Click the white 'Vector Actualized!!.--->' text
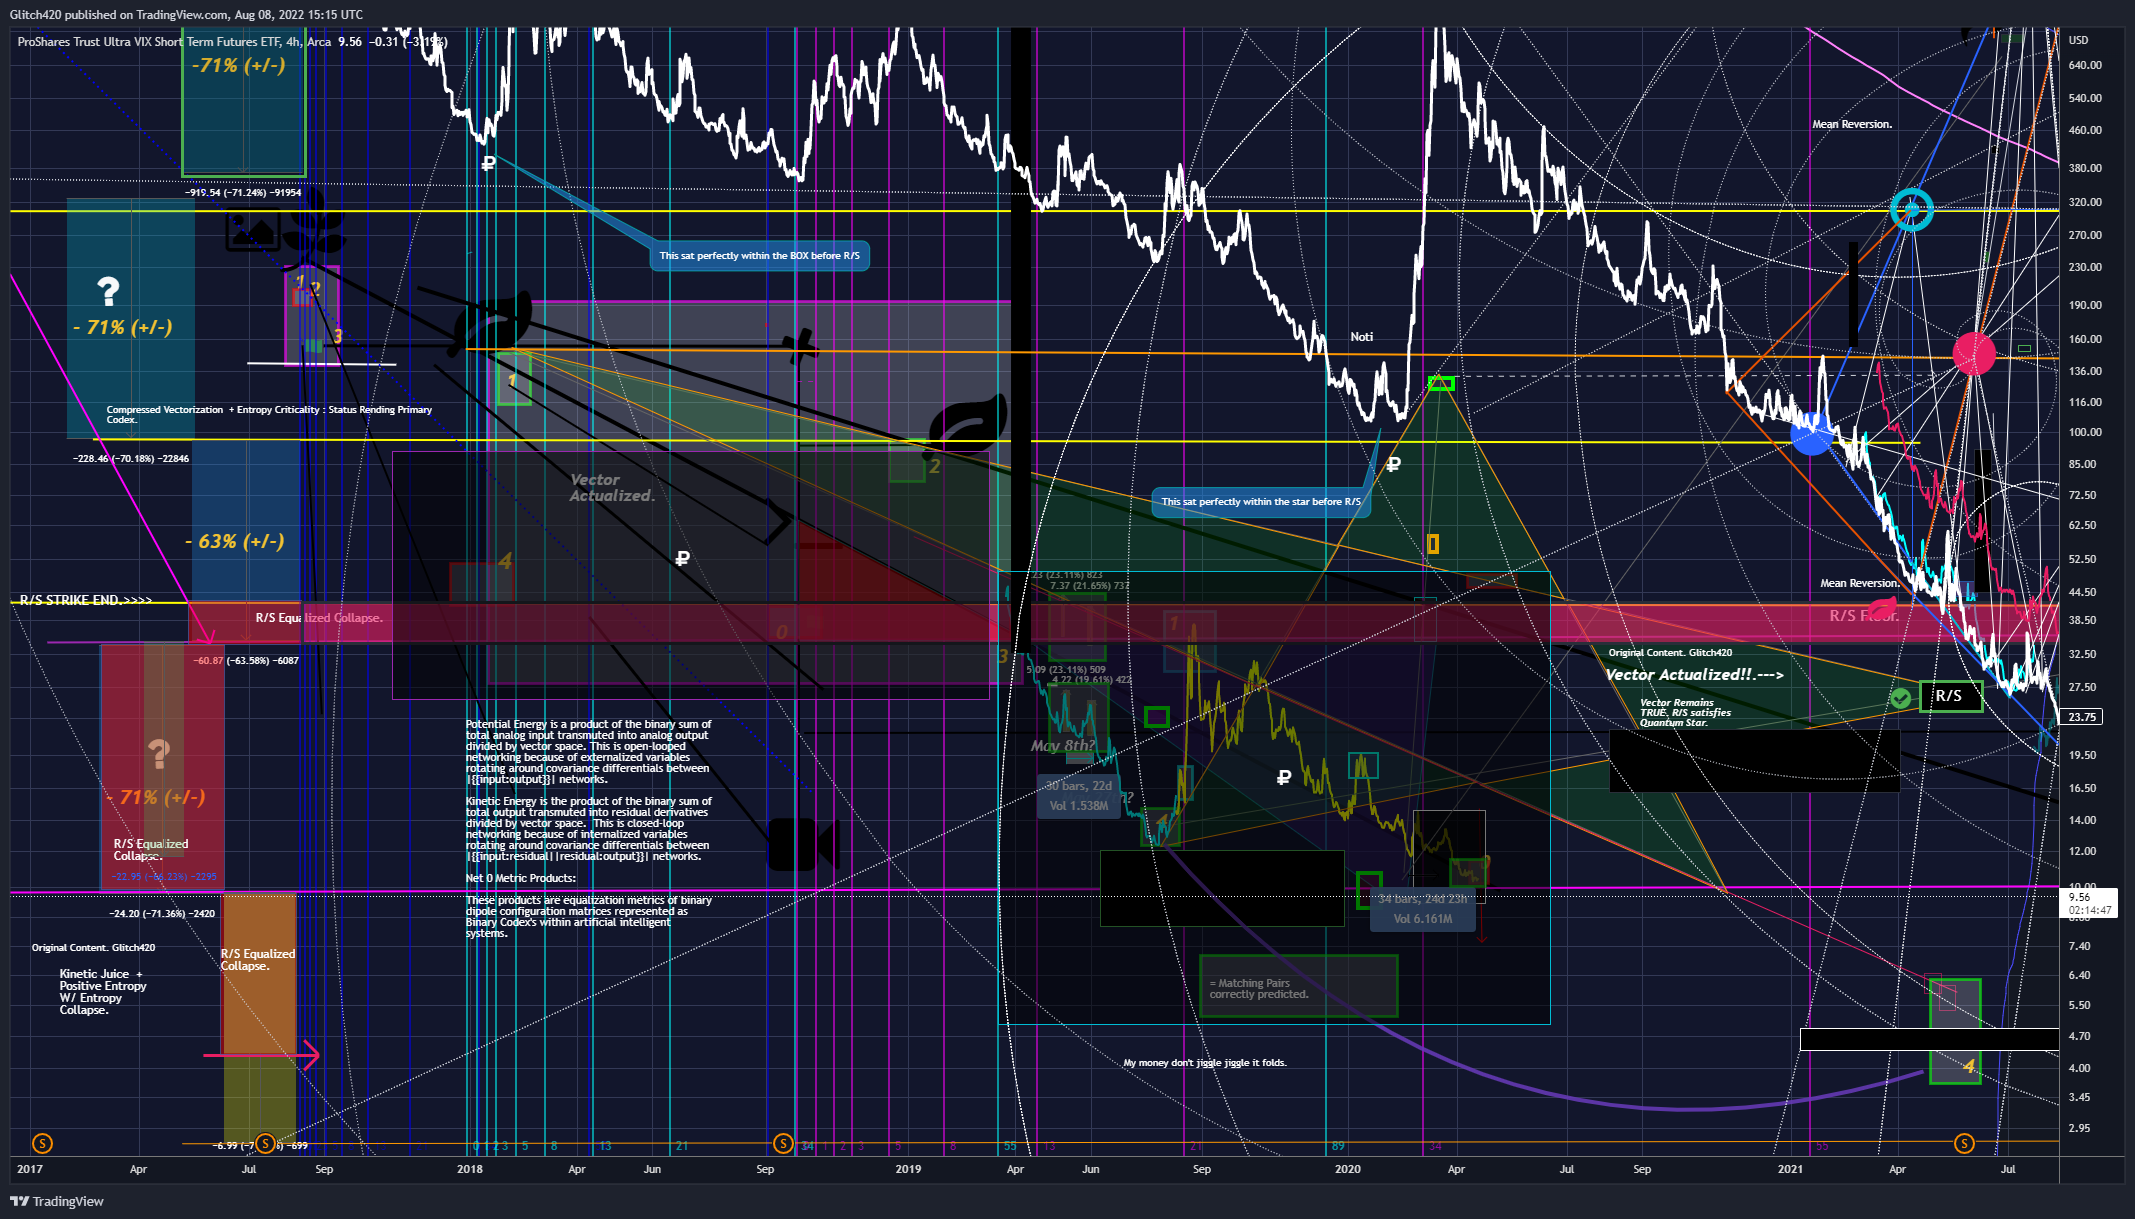Image resolution: width=2135 pixels, height=1219 pixels. [x=1694, y=674]
